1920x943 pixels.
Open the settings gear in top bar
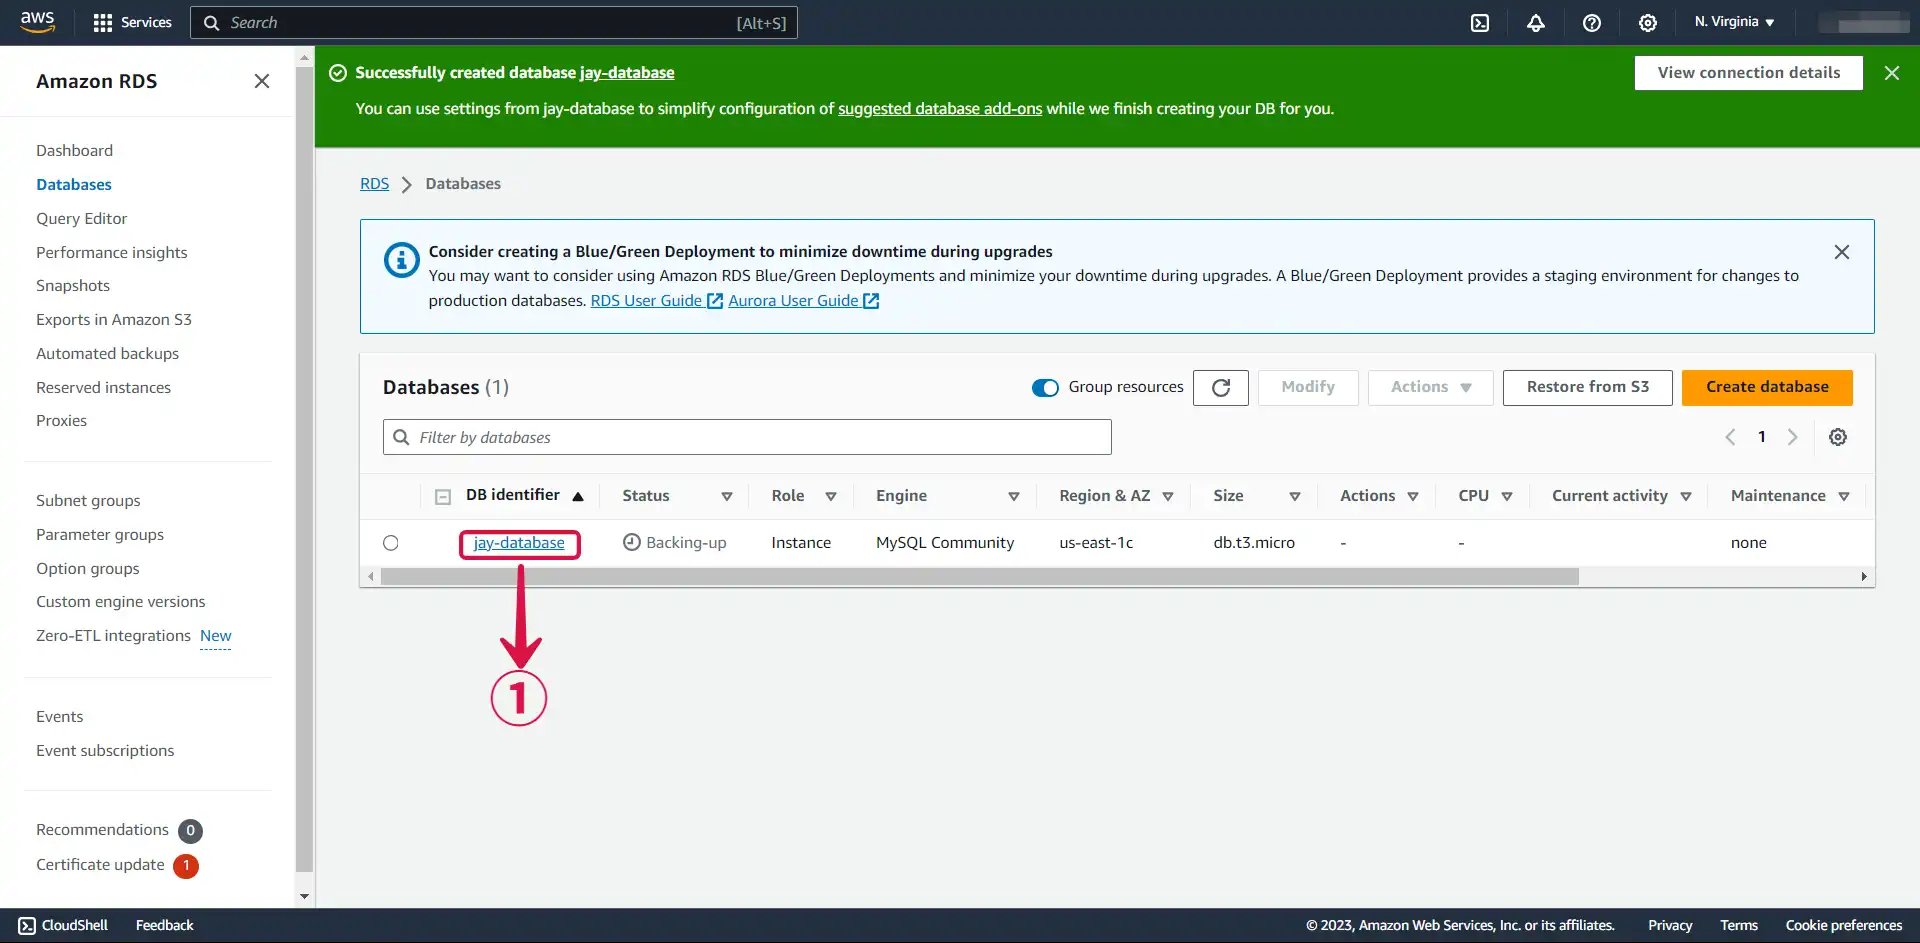[1648, 22]
